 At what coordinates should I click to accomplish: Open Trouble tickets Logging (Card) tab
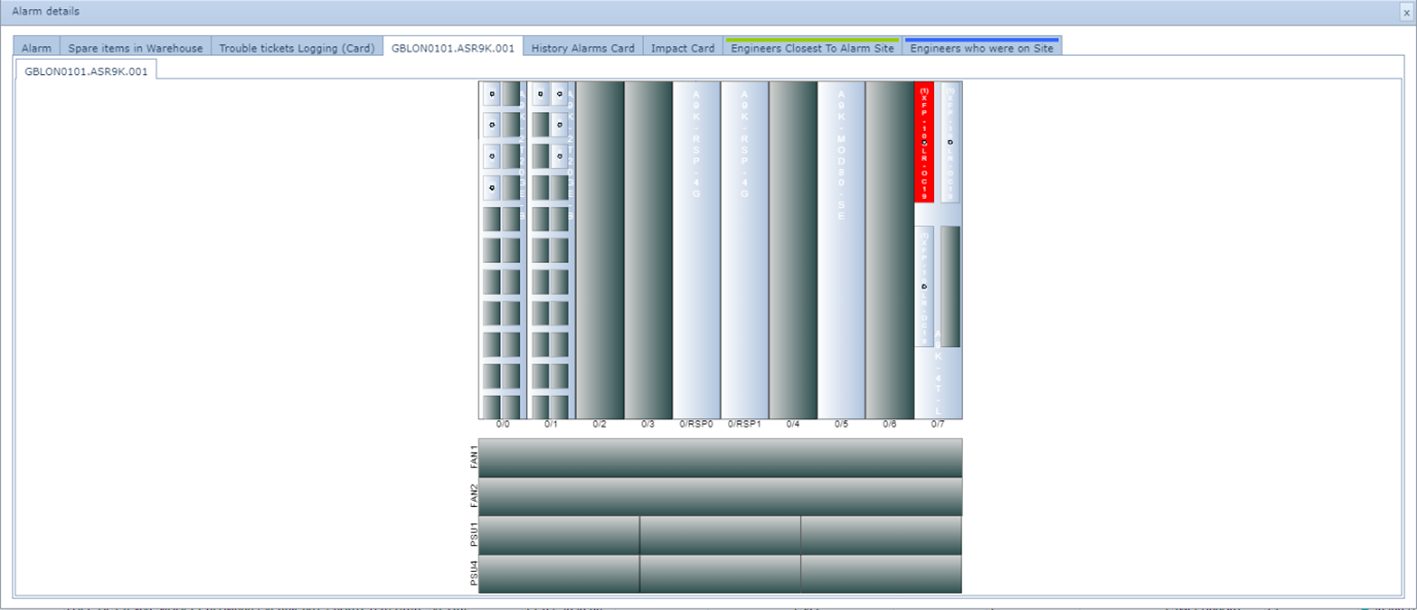297,48
